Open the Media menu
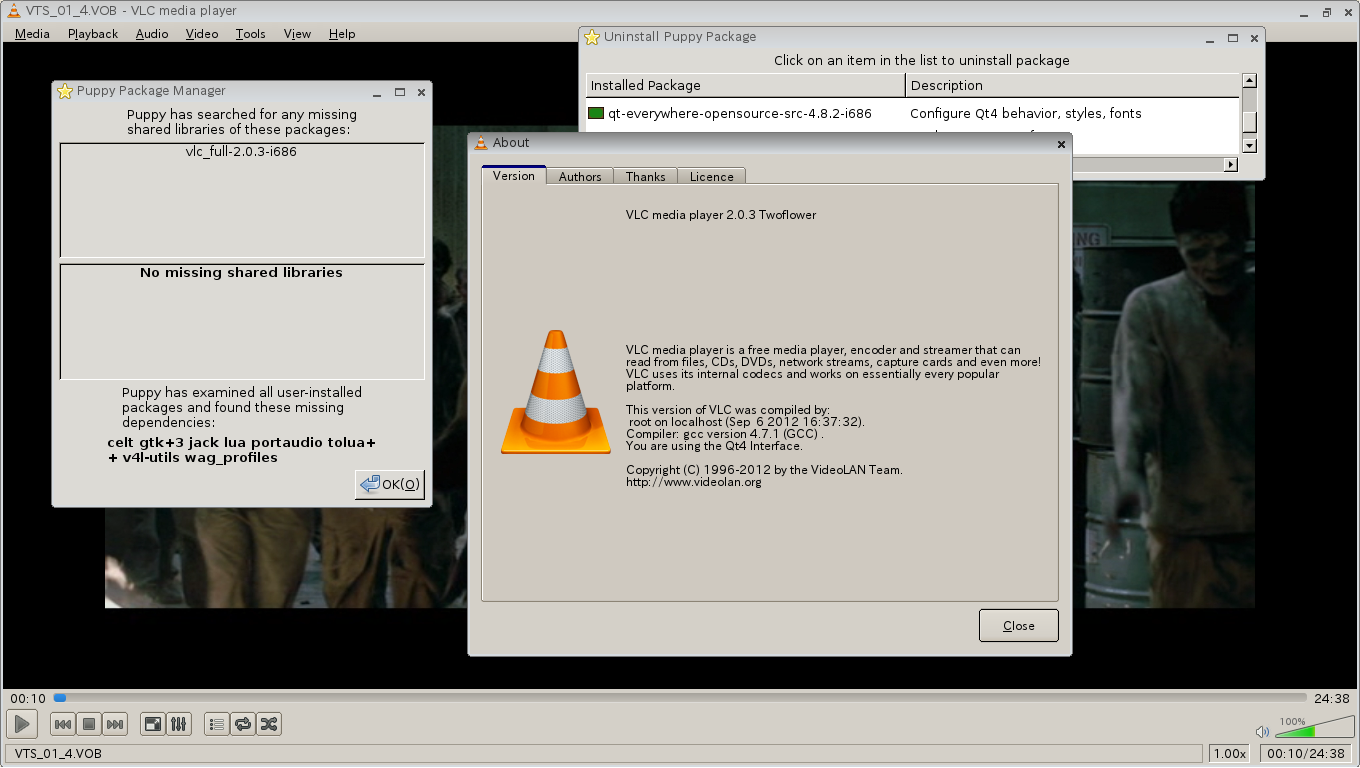This screenshot has height=768, width=1360. (32, 33)
